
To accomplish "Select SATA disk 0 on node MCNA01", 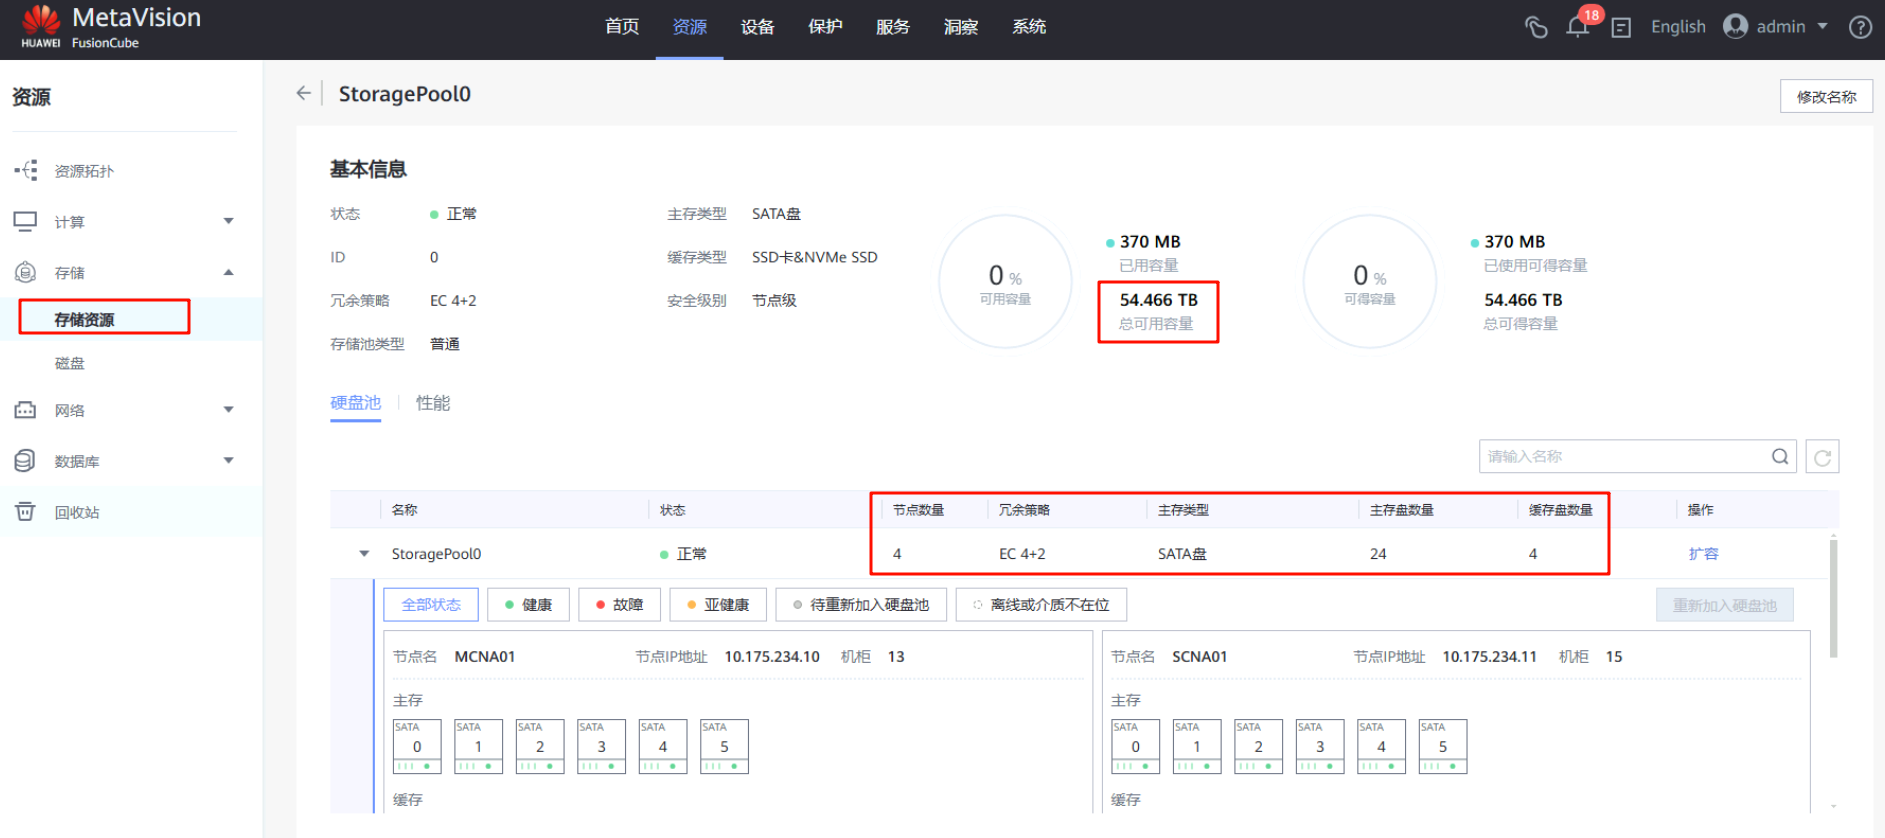I will point(417,746).
